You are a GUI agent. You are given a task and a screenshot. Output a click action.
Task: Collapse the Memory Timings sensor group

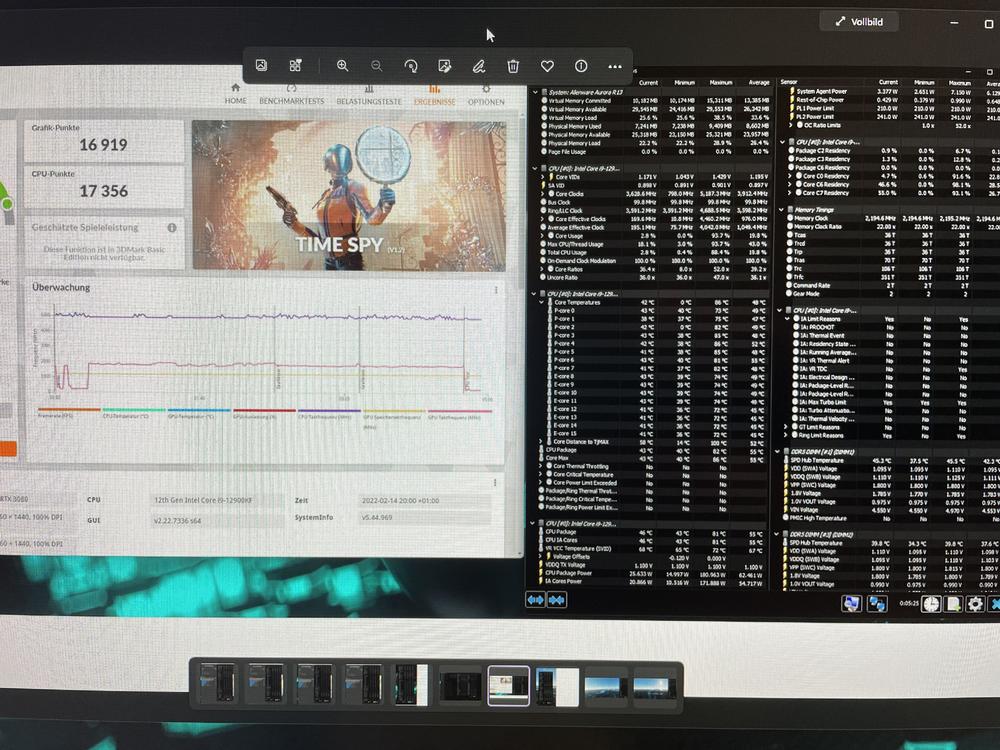[781, 209]
